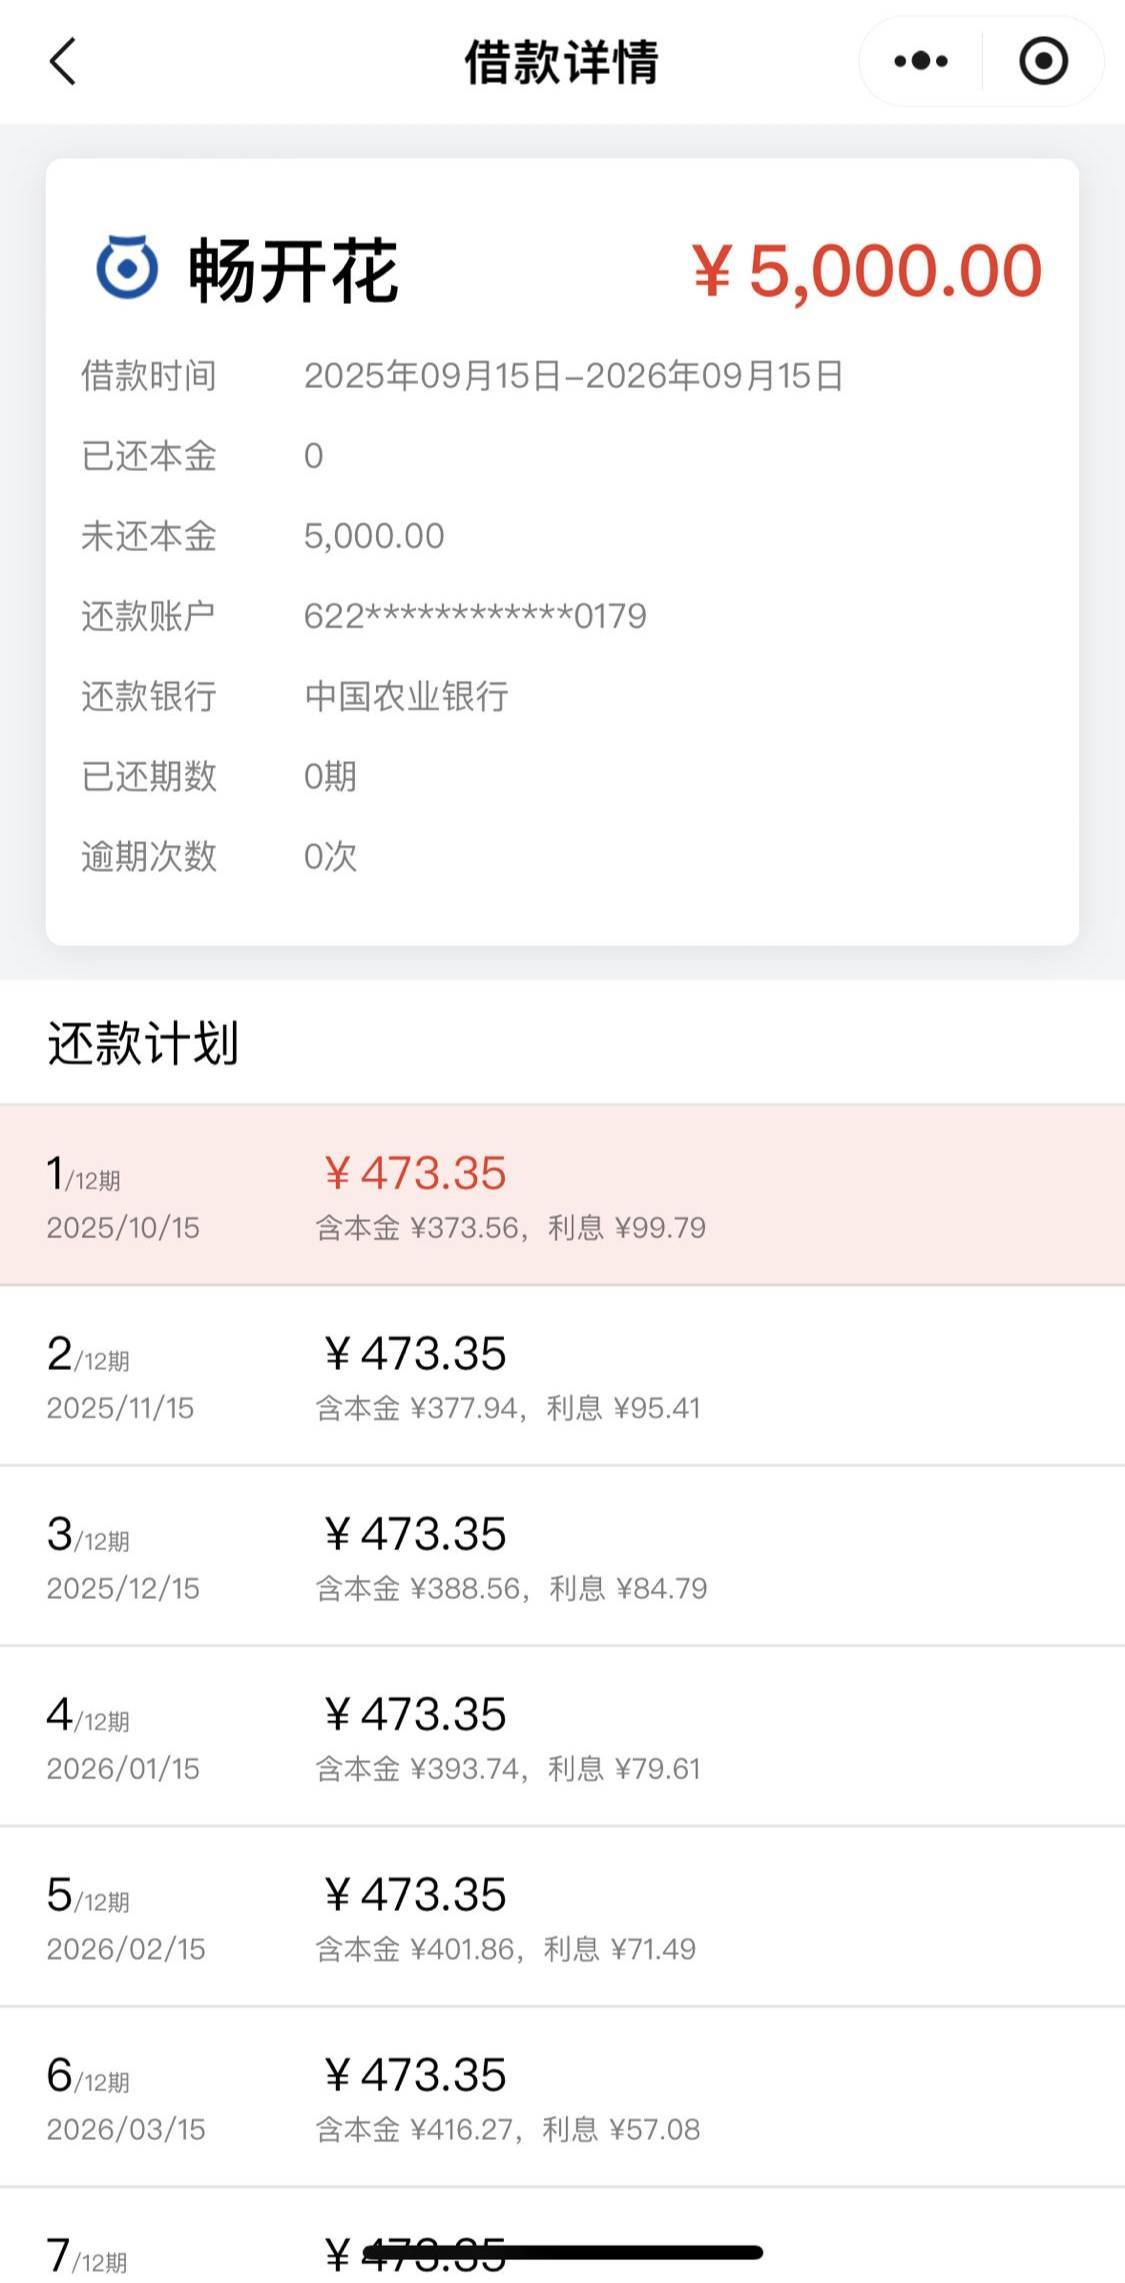Viewport: 1125px width, 2283px height.
Task: Tap the repayment account number 622****0179
Action: tap(475, 616)
